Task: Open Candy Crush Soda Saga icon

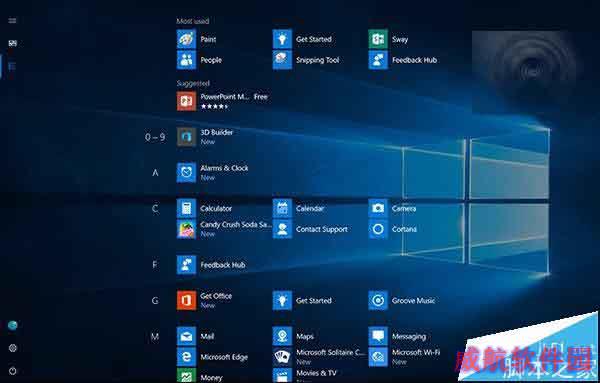Action: coord(186,229)
